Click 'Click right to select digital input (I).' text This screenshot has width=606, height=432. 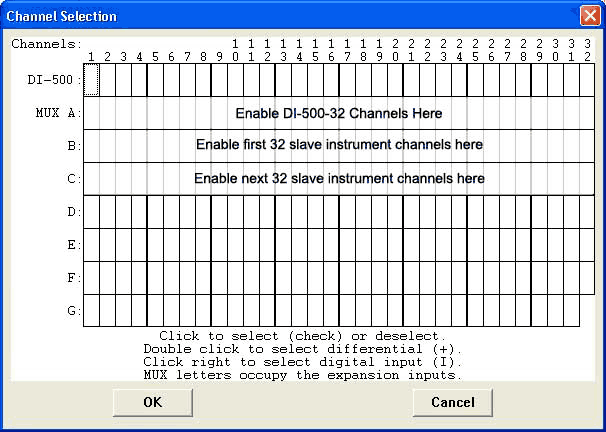(303, 362)
